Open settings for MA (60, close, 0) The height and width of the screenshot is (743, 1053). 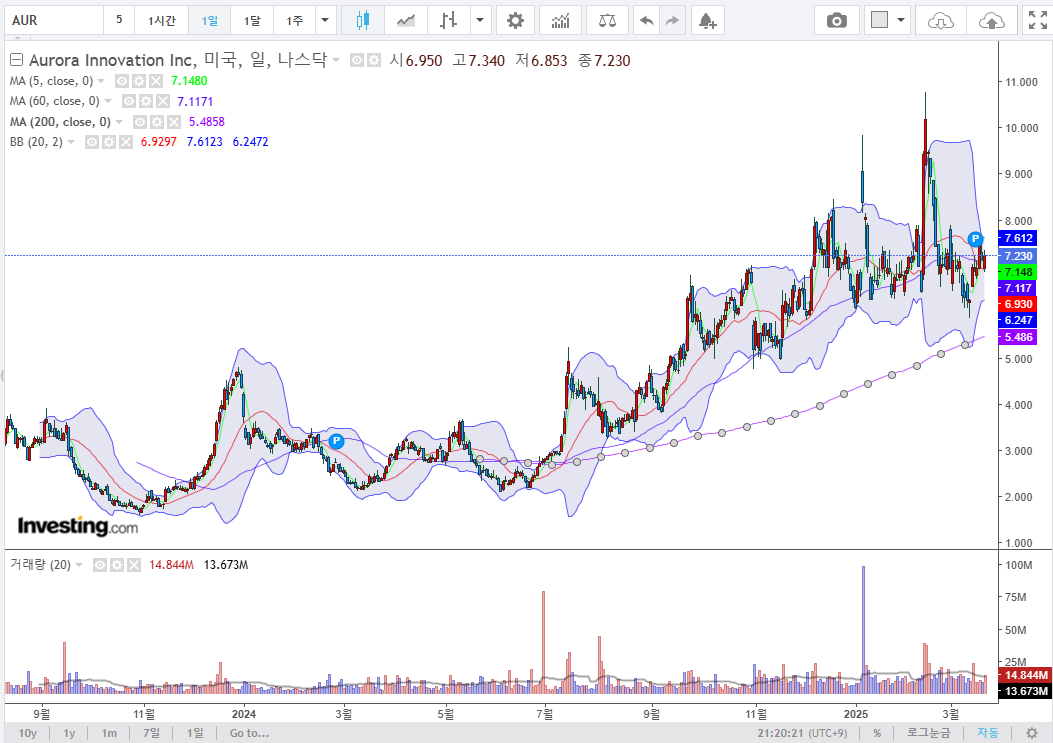[x=146, y=101]
